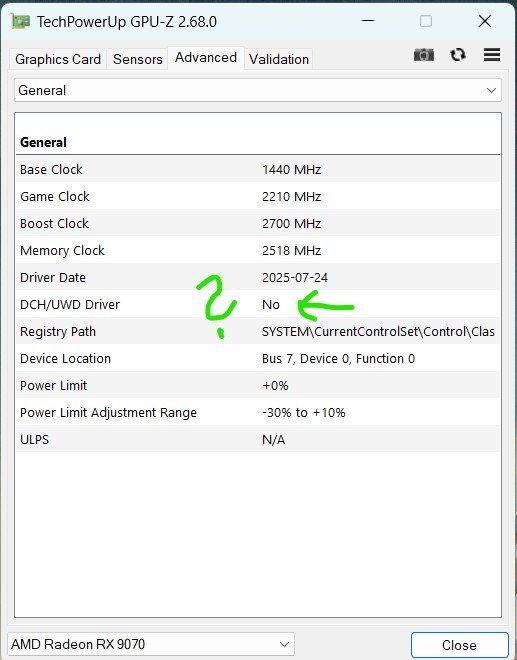Select the DCH/UWD Driver row
Viewport: 517px width, 660px height.
258,304
